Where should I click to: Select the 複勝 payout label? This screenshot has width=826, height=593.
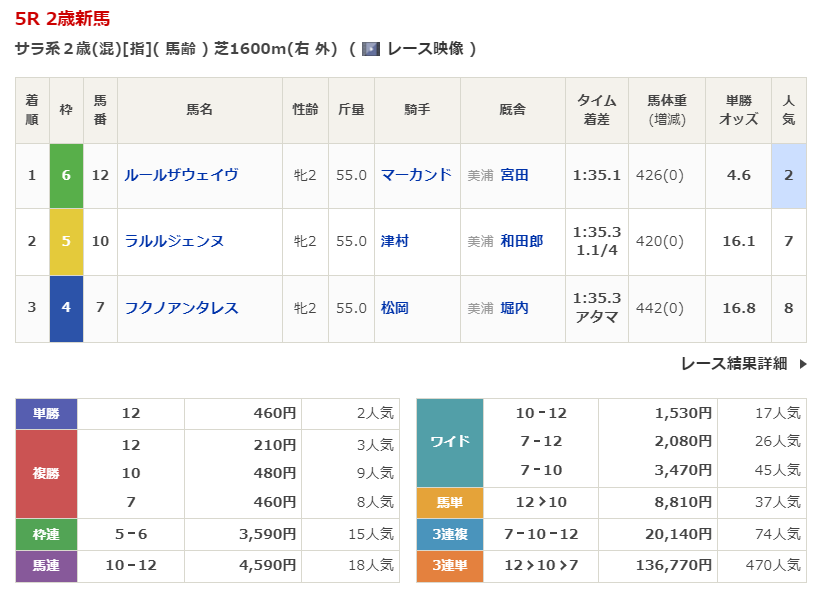(46, 473)
